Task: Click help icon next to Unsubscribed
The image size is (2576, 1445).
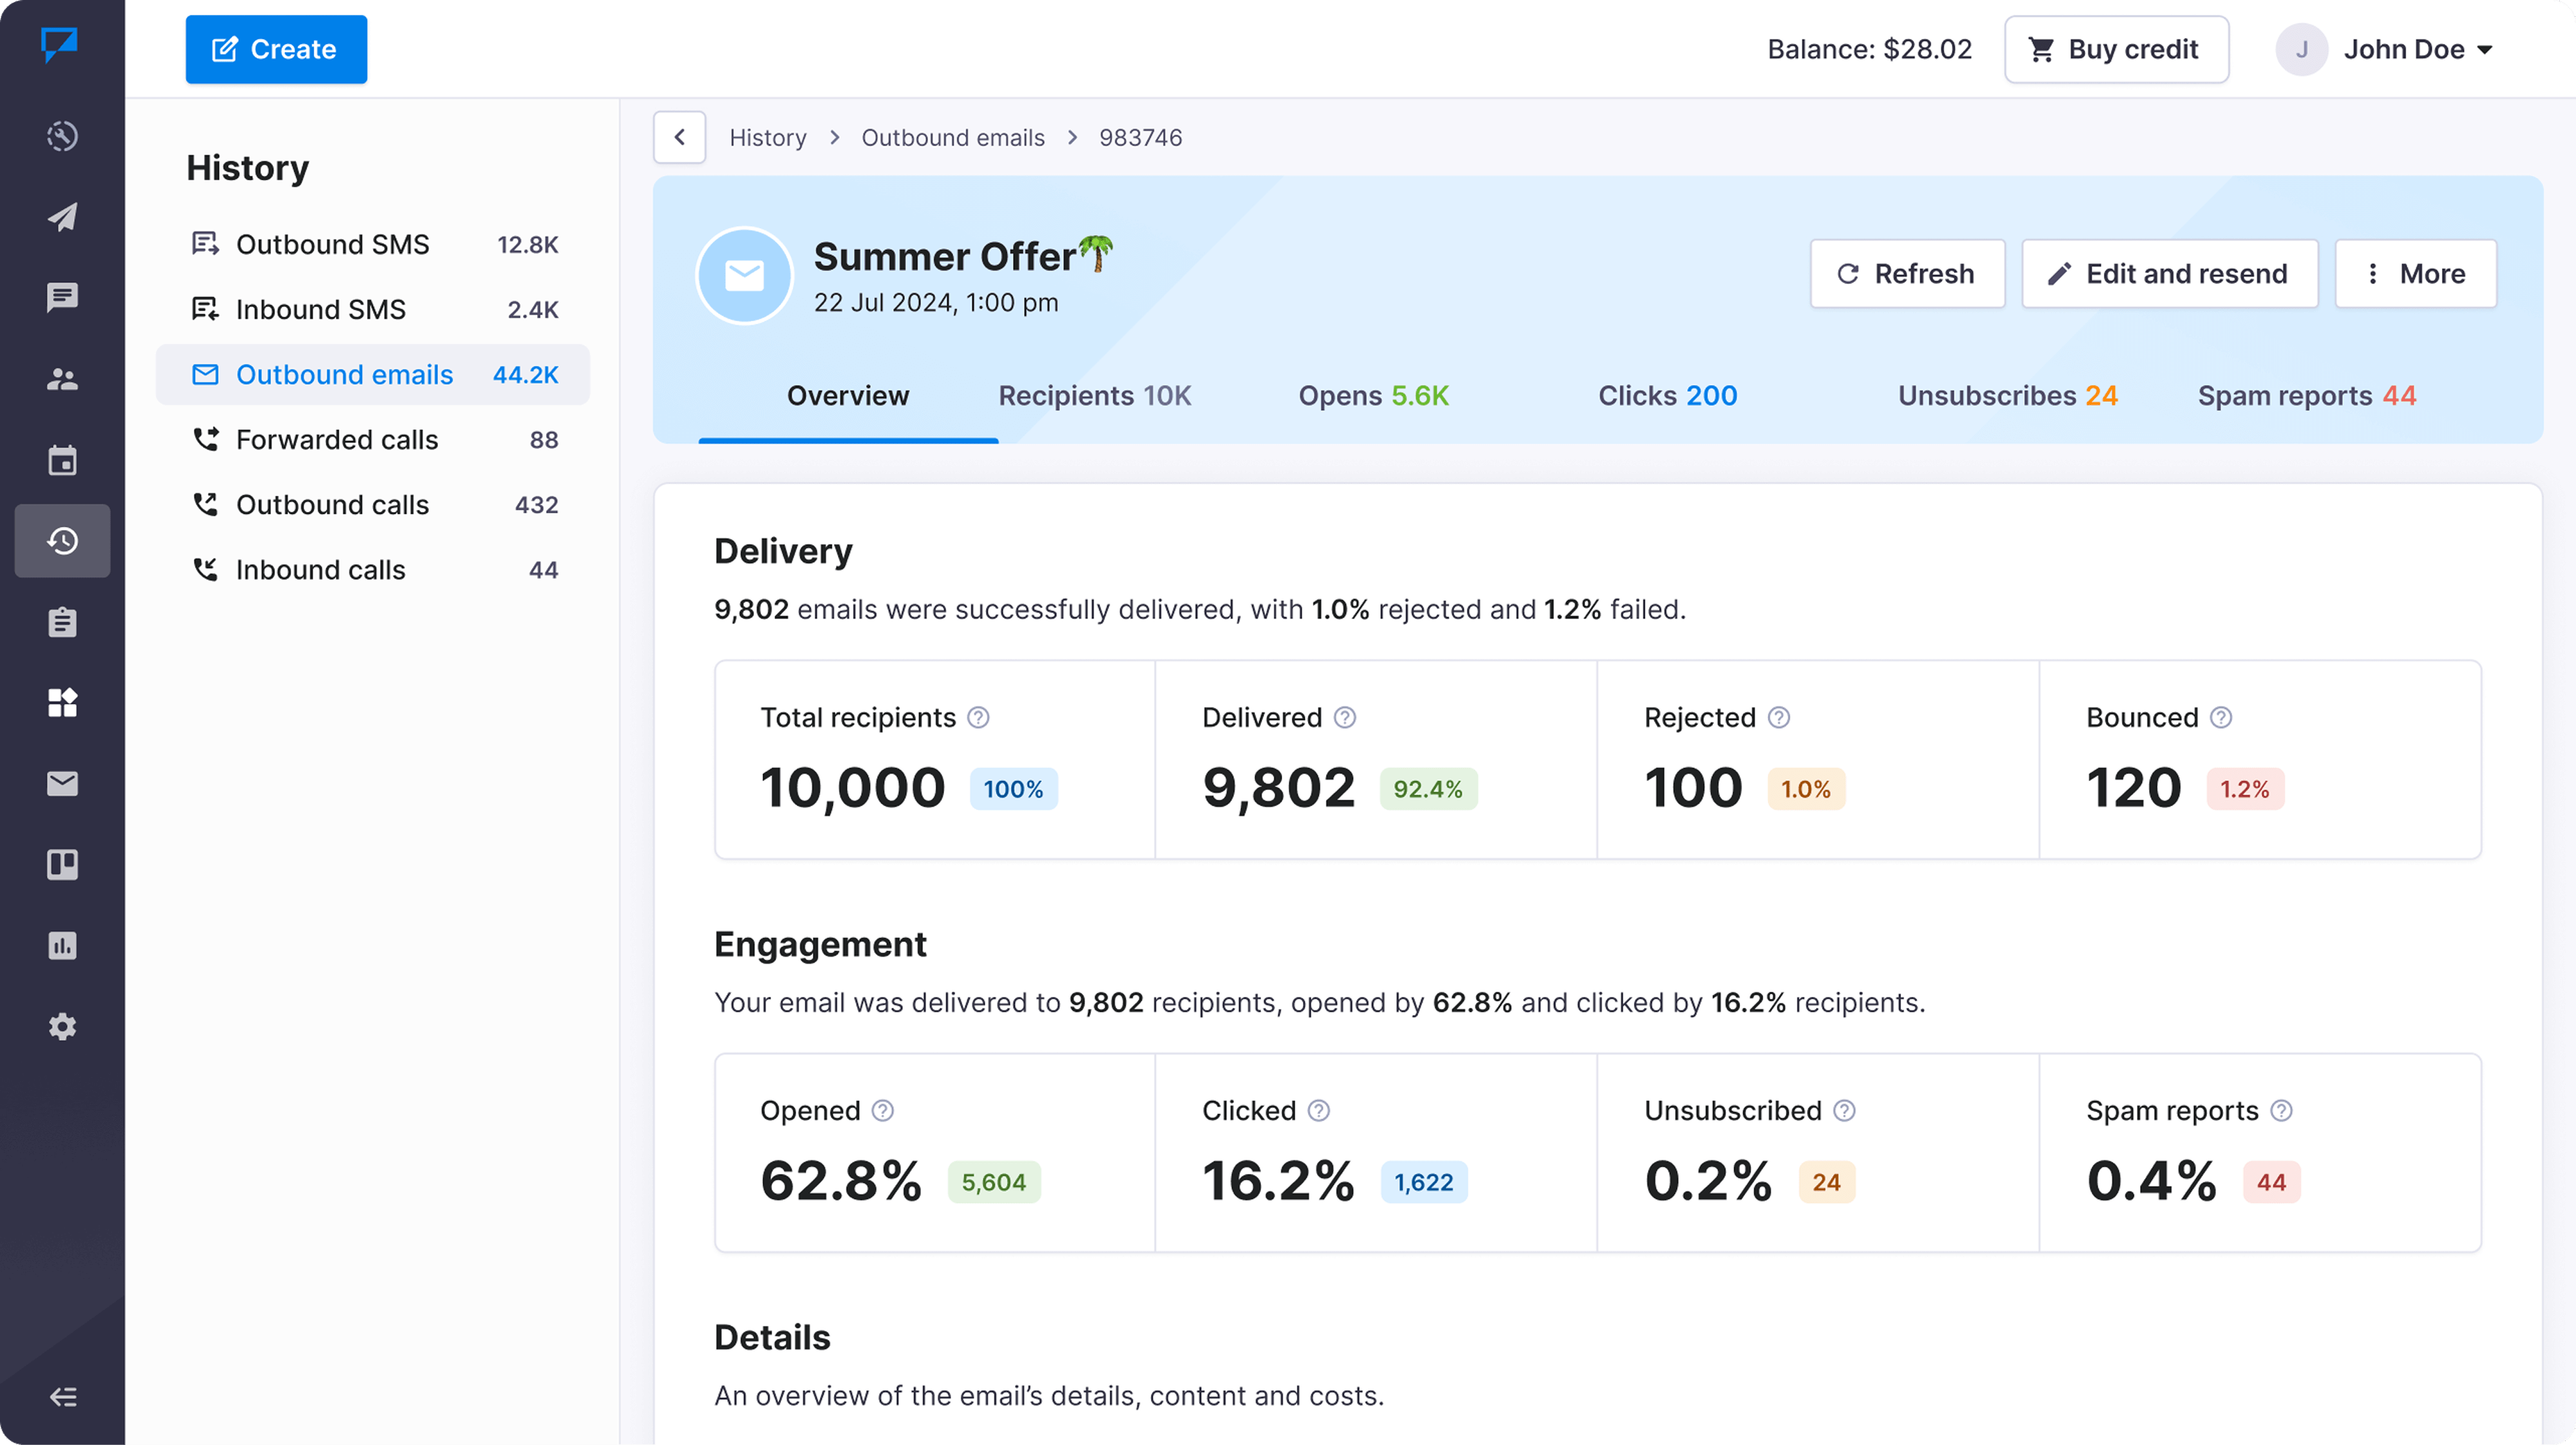Action: (x=1845, y=1111)
